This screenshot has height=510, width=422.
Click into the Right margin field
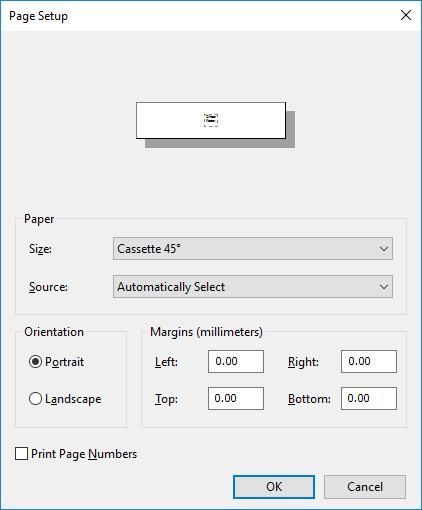(369, 361)
